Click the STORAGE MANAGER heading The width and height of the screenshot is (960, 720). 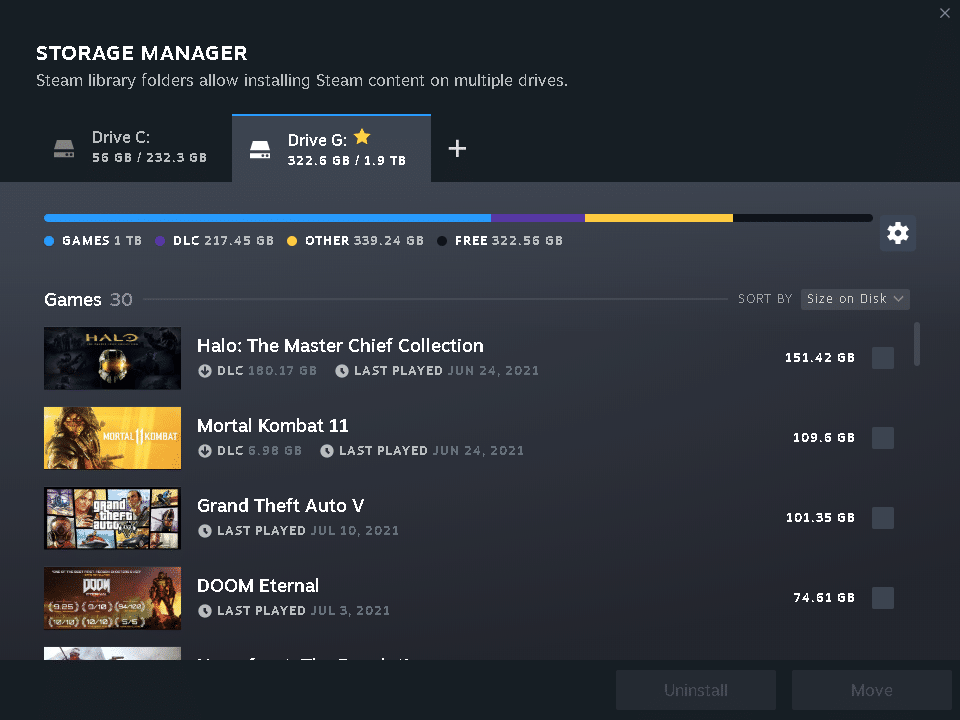141,53
